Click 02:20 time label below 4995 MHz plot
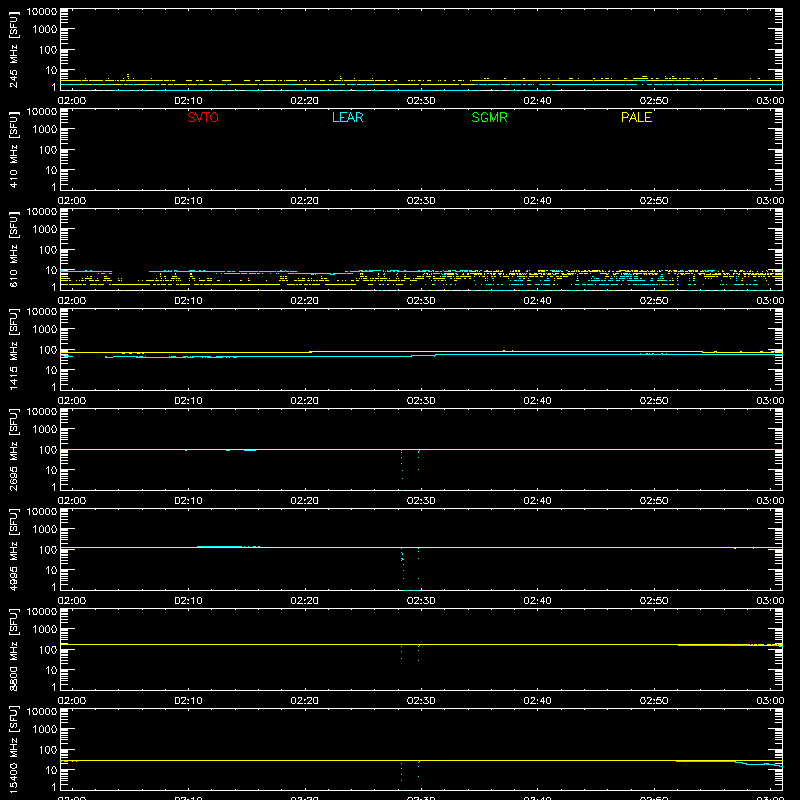Image resolution: width=800 pixels, height=800 pixels. tap(305, 601)
